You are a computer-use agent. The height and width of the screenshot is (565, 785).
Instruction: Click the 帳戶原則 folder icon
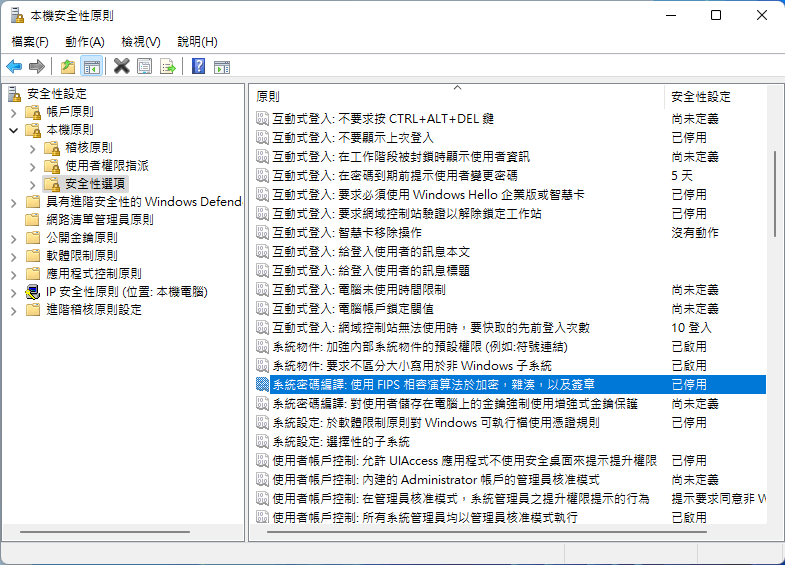[33, 112]
